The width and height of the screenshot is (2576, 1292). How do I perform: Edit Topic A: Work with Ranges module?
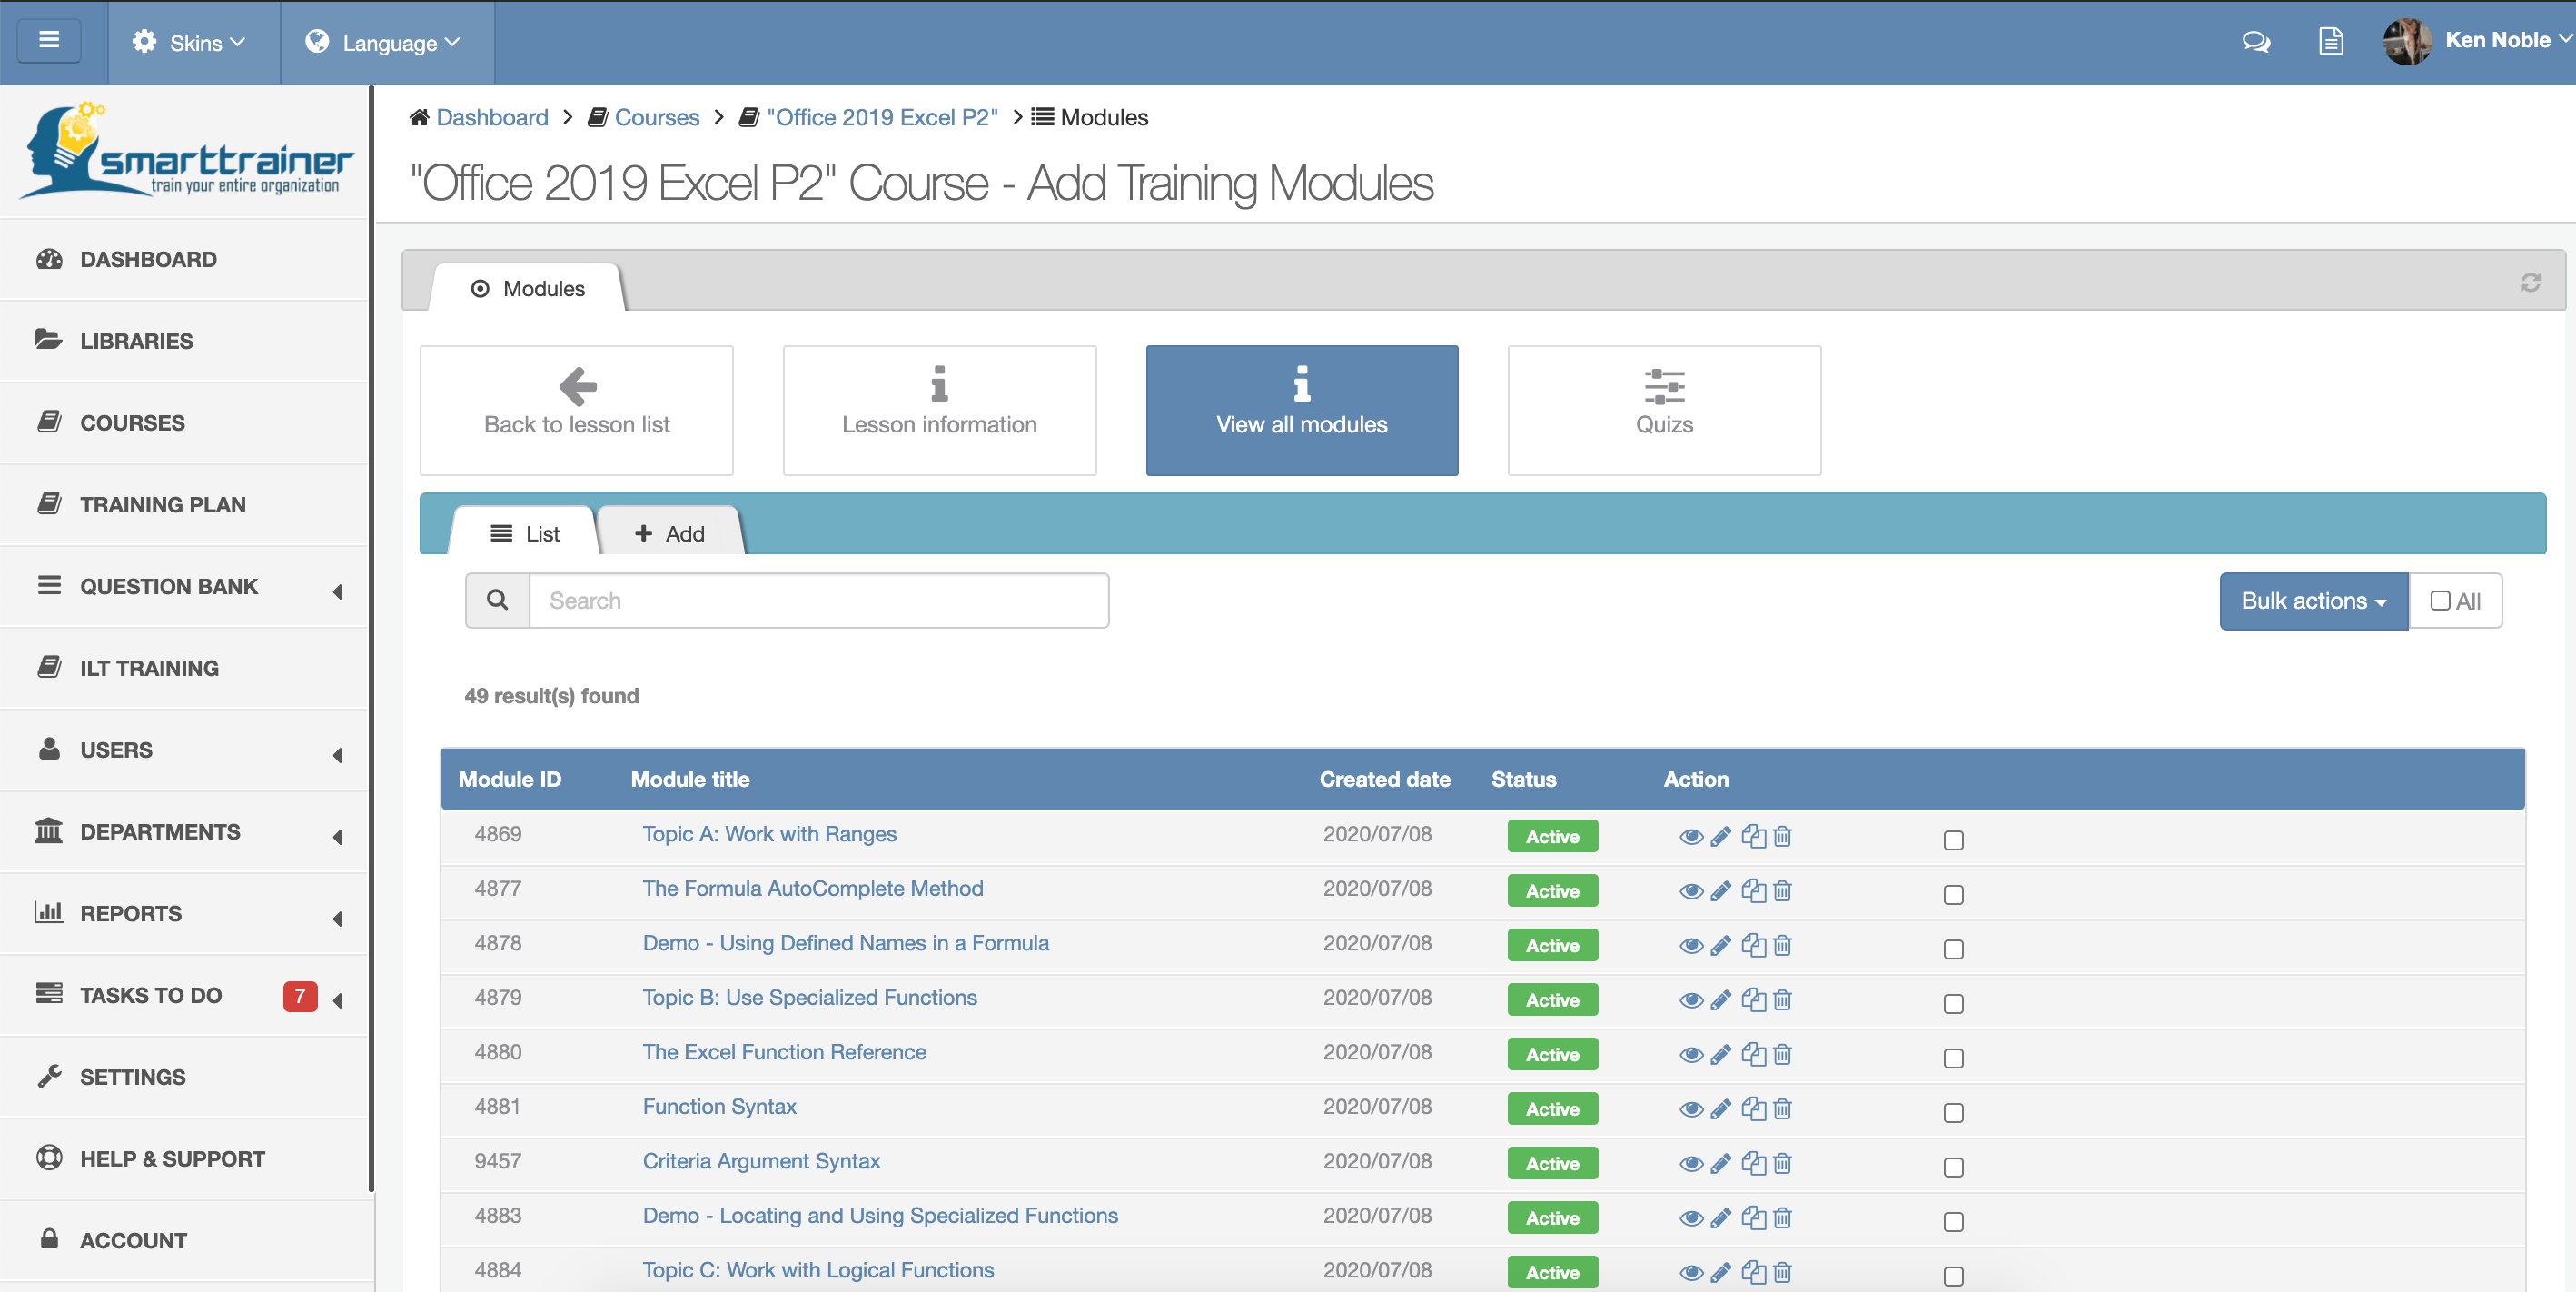(1720, 837)
